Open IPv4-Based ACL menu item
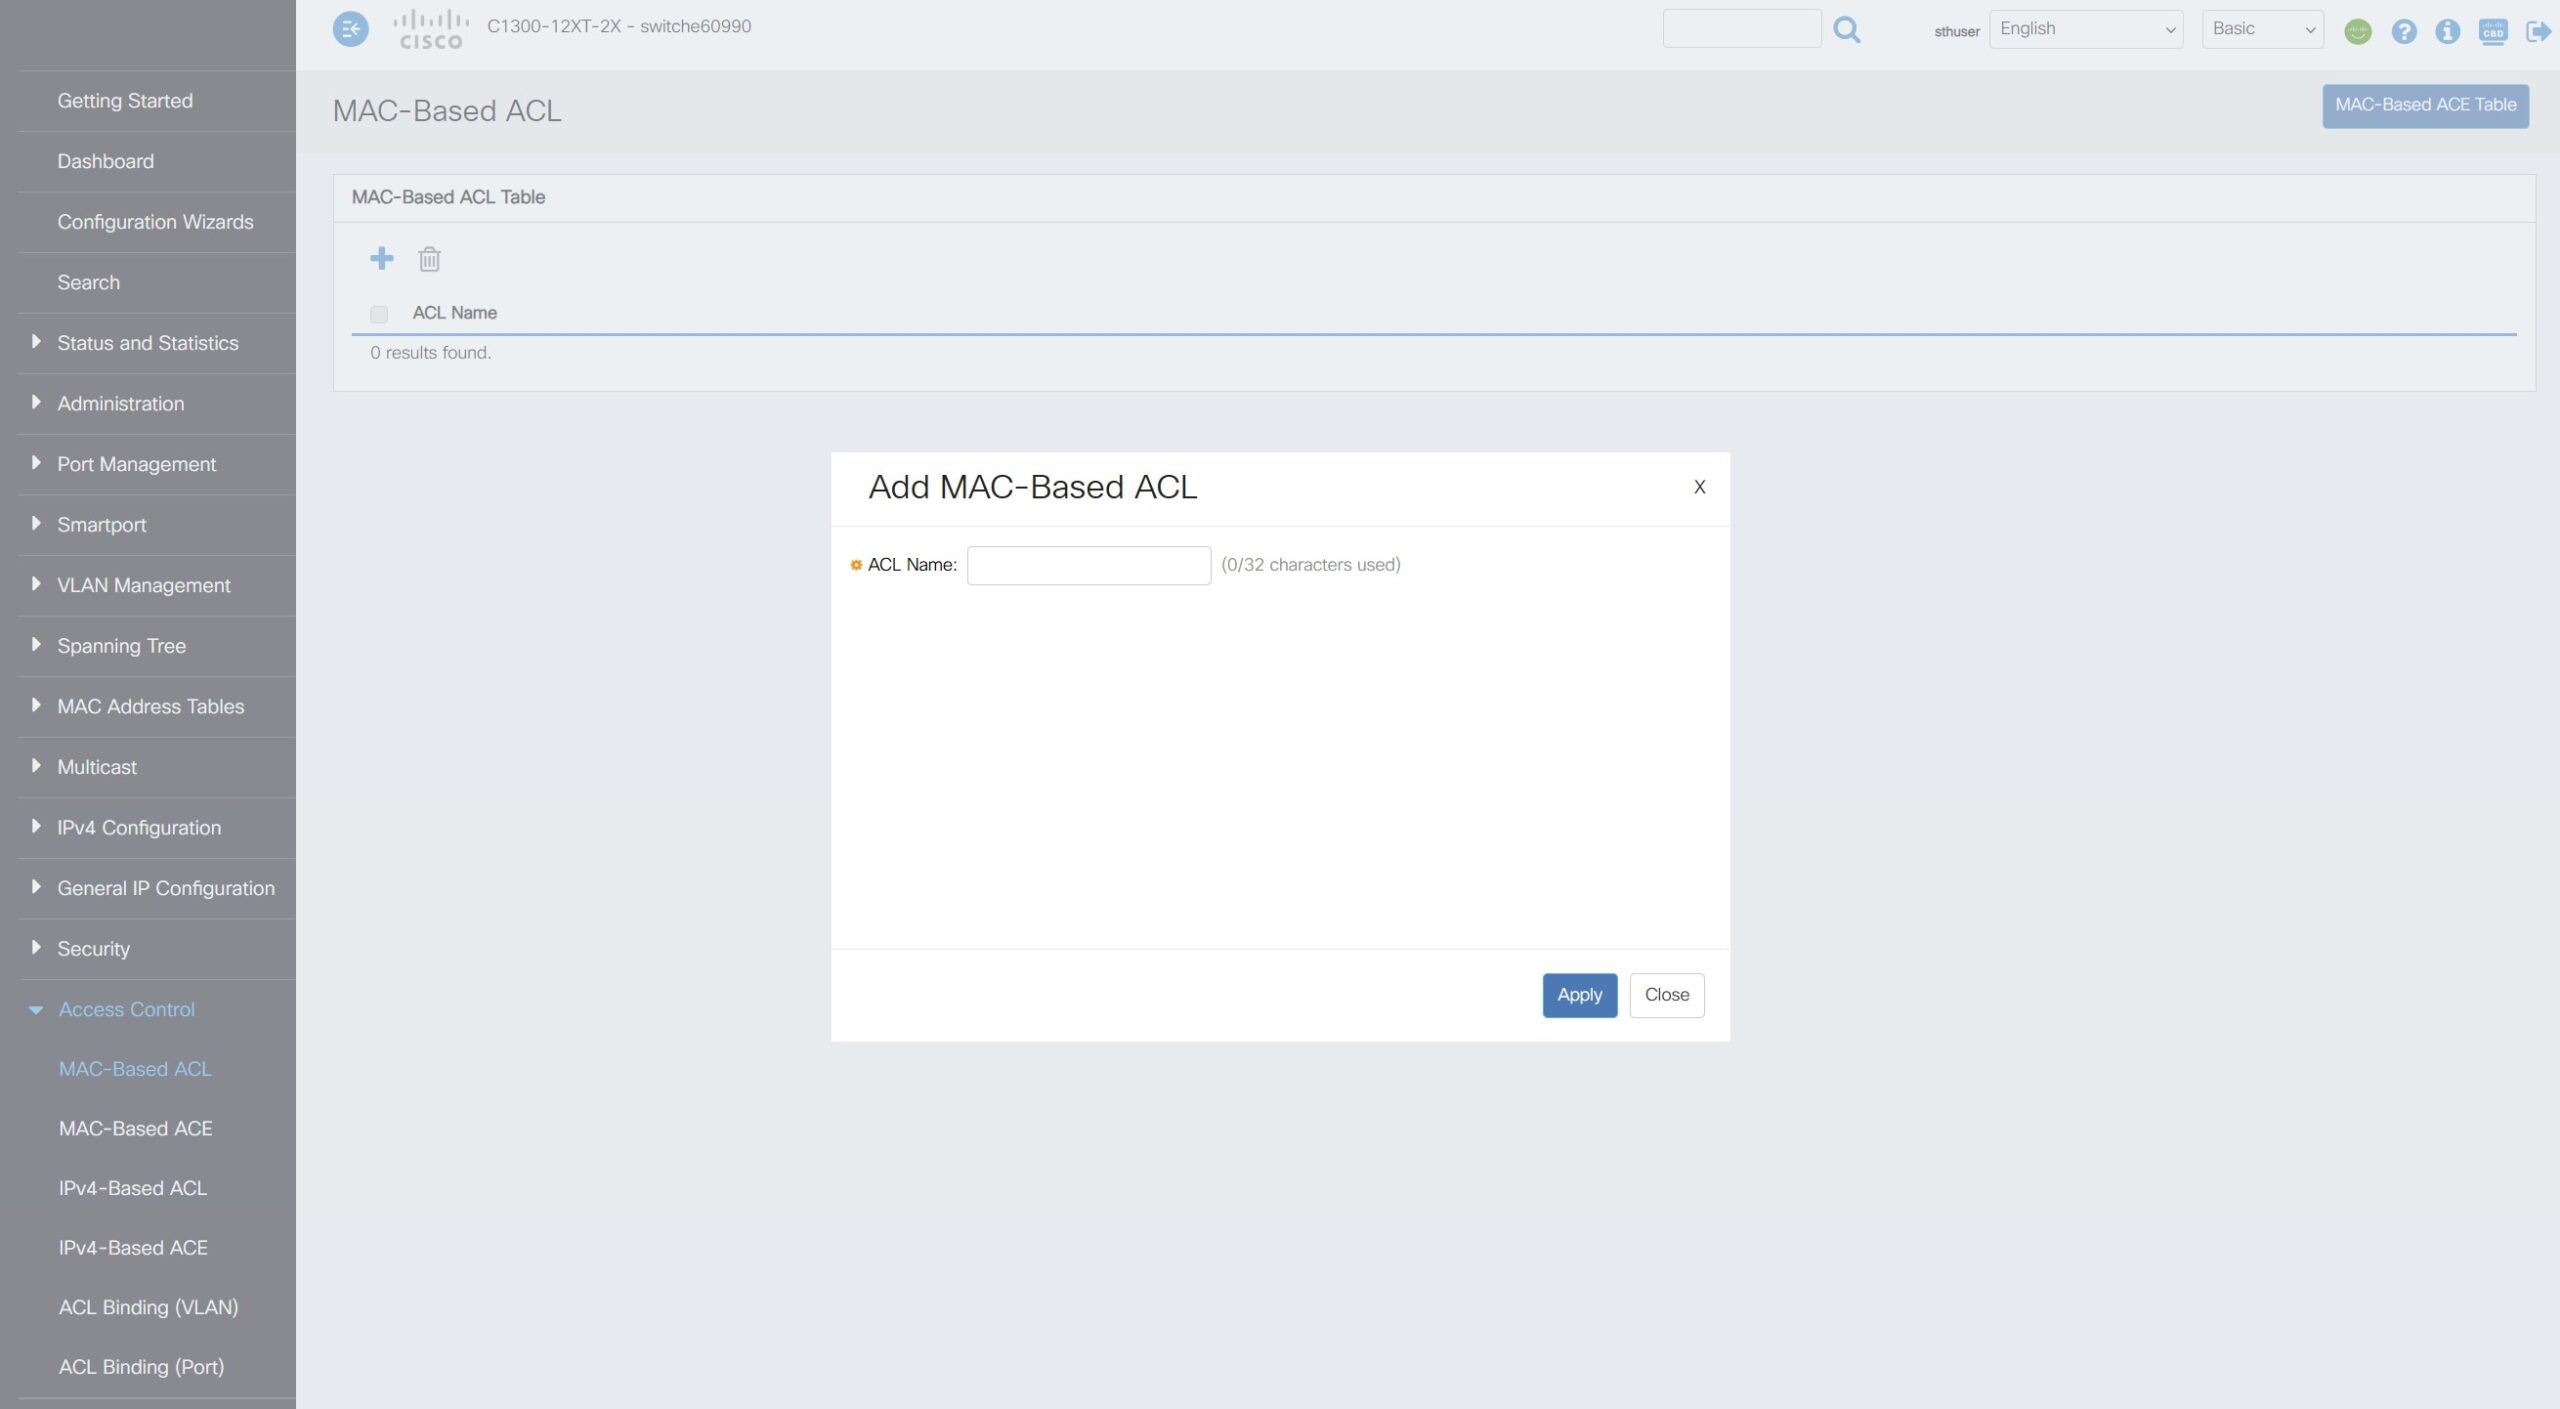Viewport: 2560px width, 1409px height. pos(133,1188)
